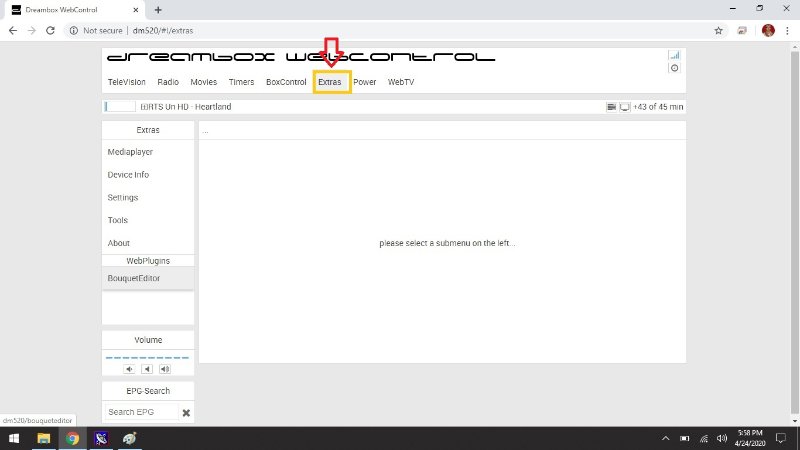Open File Explorer from the taskbar
The width and height of the screenshot is (800, 450).
pos(44,438)
